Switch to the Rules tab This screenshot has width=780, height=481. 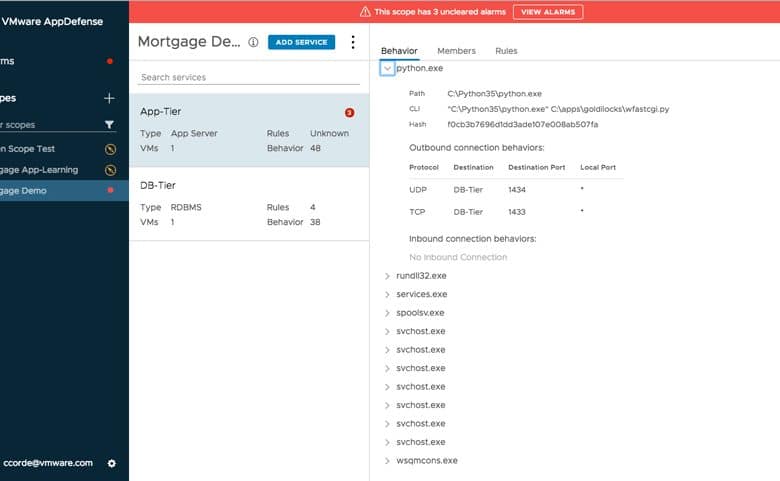[506, 51]
